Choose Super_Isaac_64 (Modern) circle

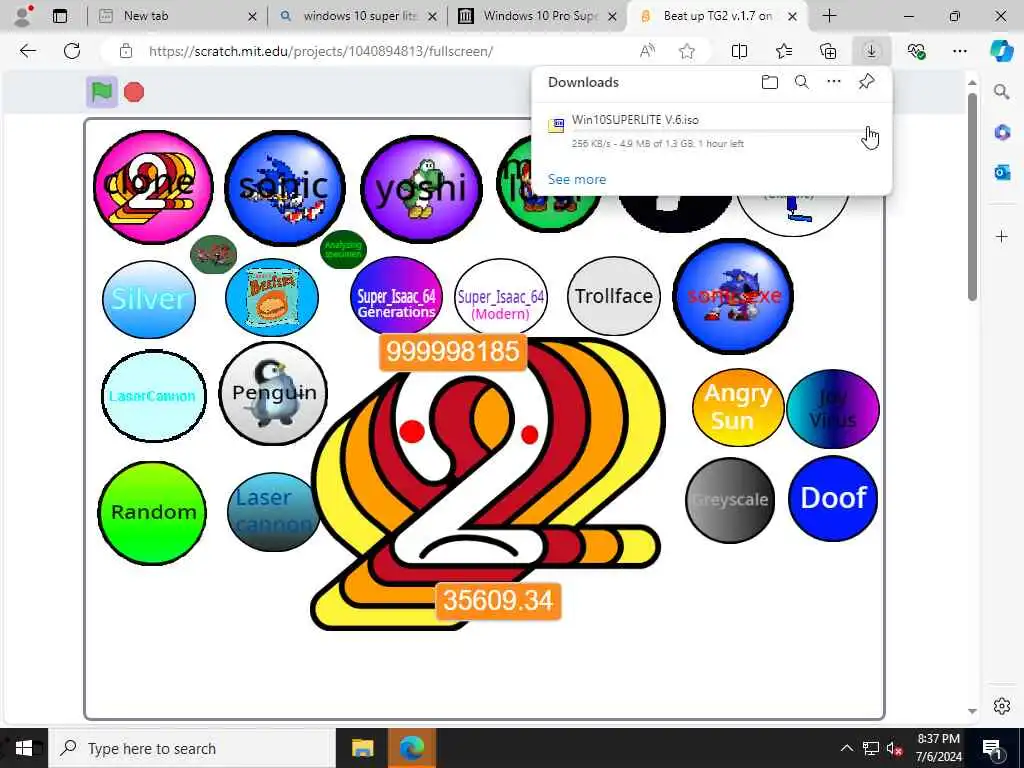(x=501, y=298)
